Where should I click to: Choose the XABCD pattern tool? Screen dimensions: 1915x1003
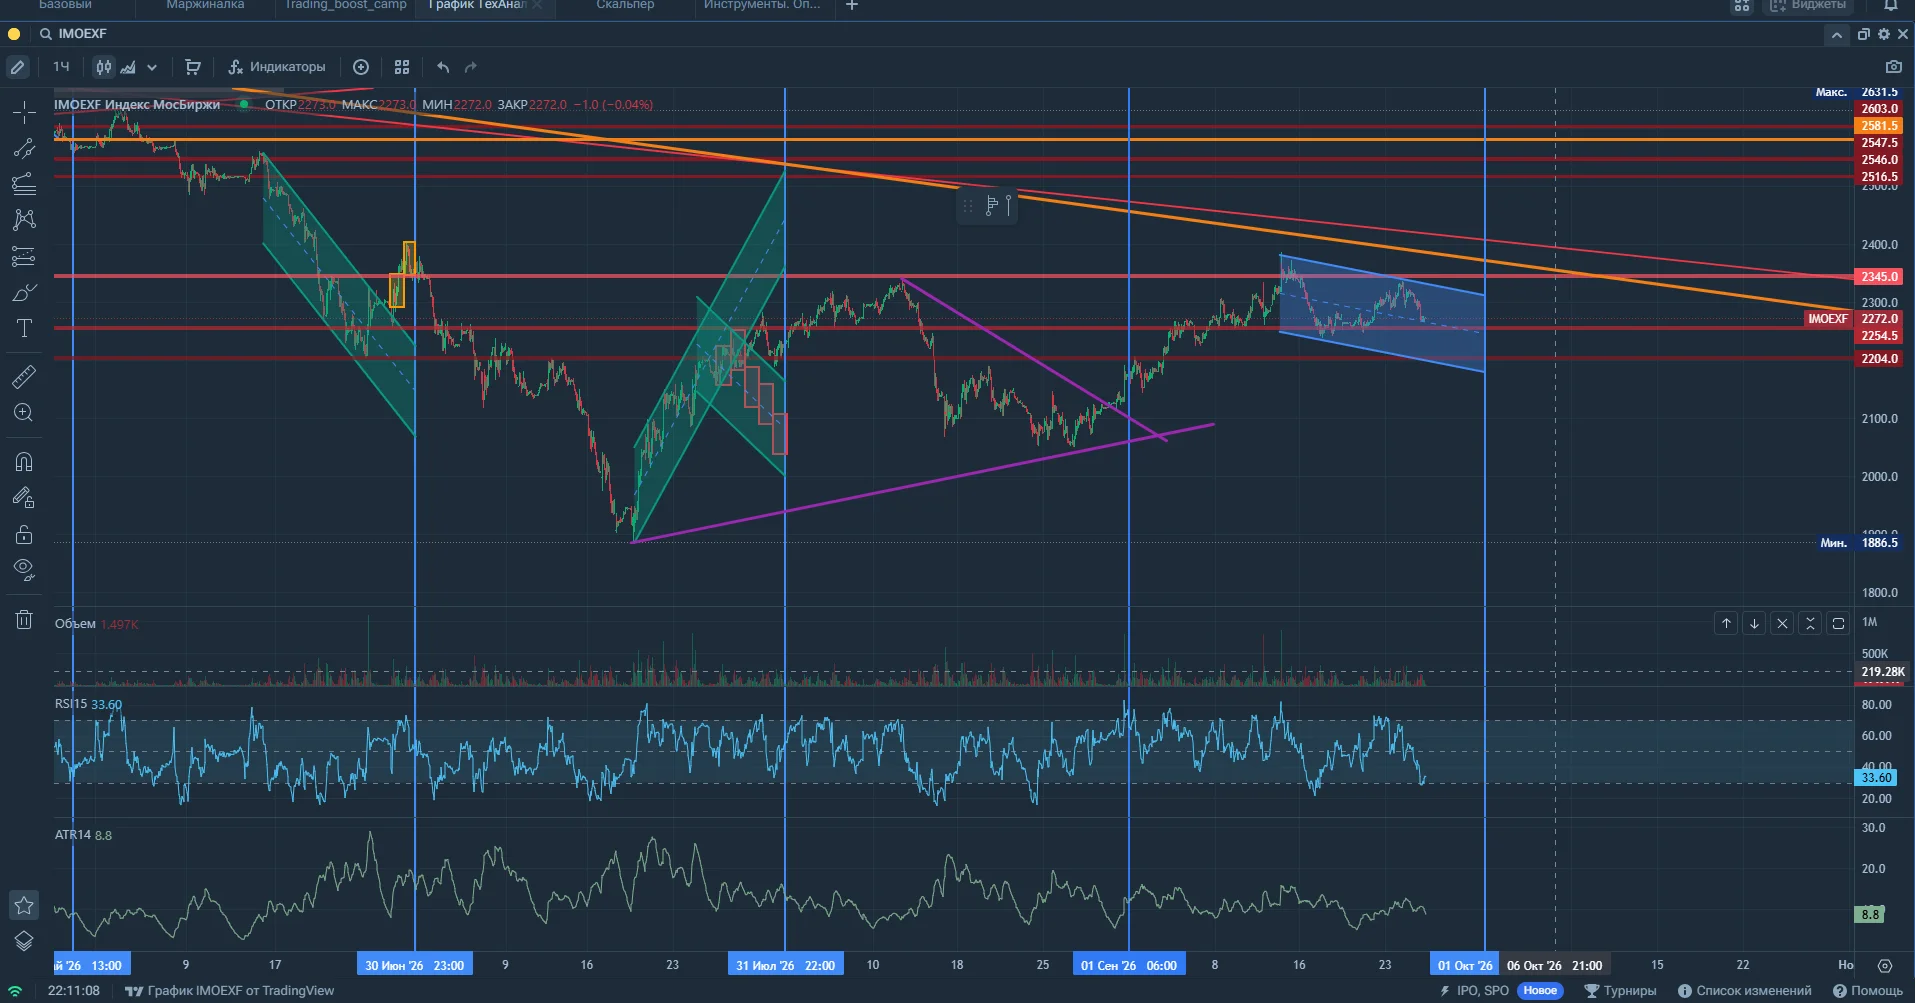coord(24,220)
